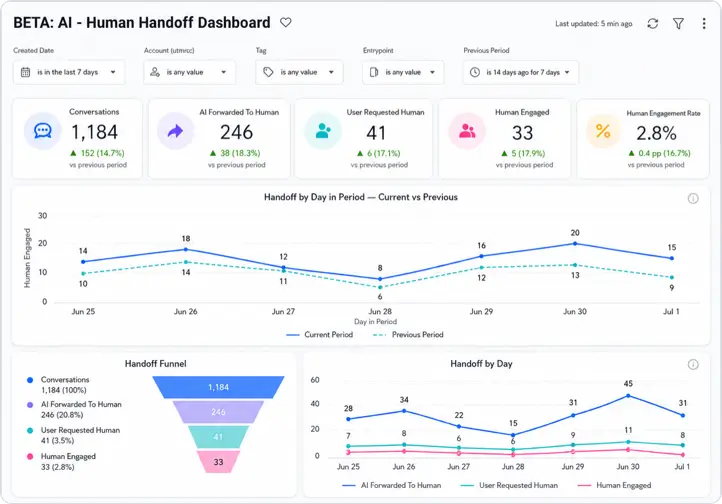Open the three-dot more options menu
Image resolution: width=722 pixels, height=504 pixels.
704,23
